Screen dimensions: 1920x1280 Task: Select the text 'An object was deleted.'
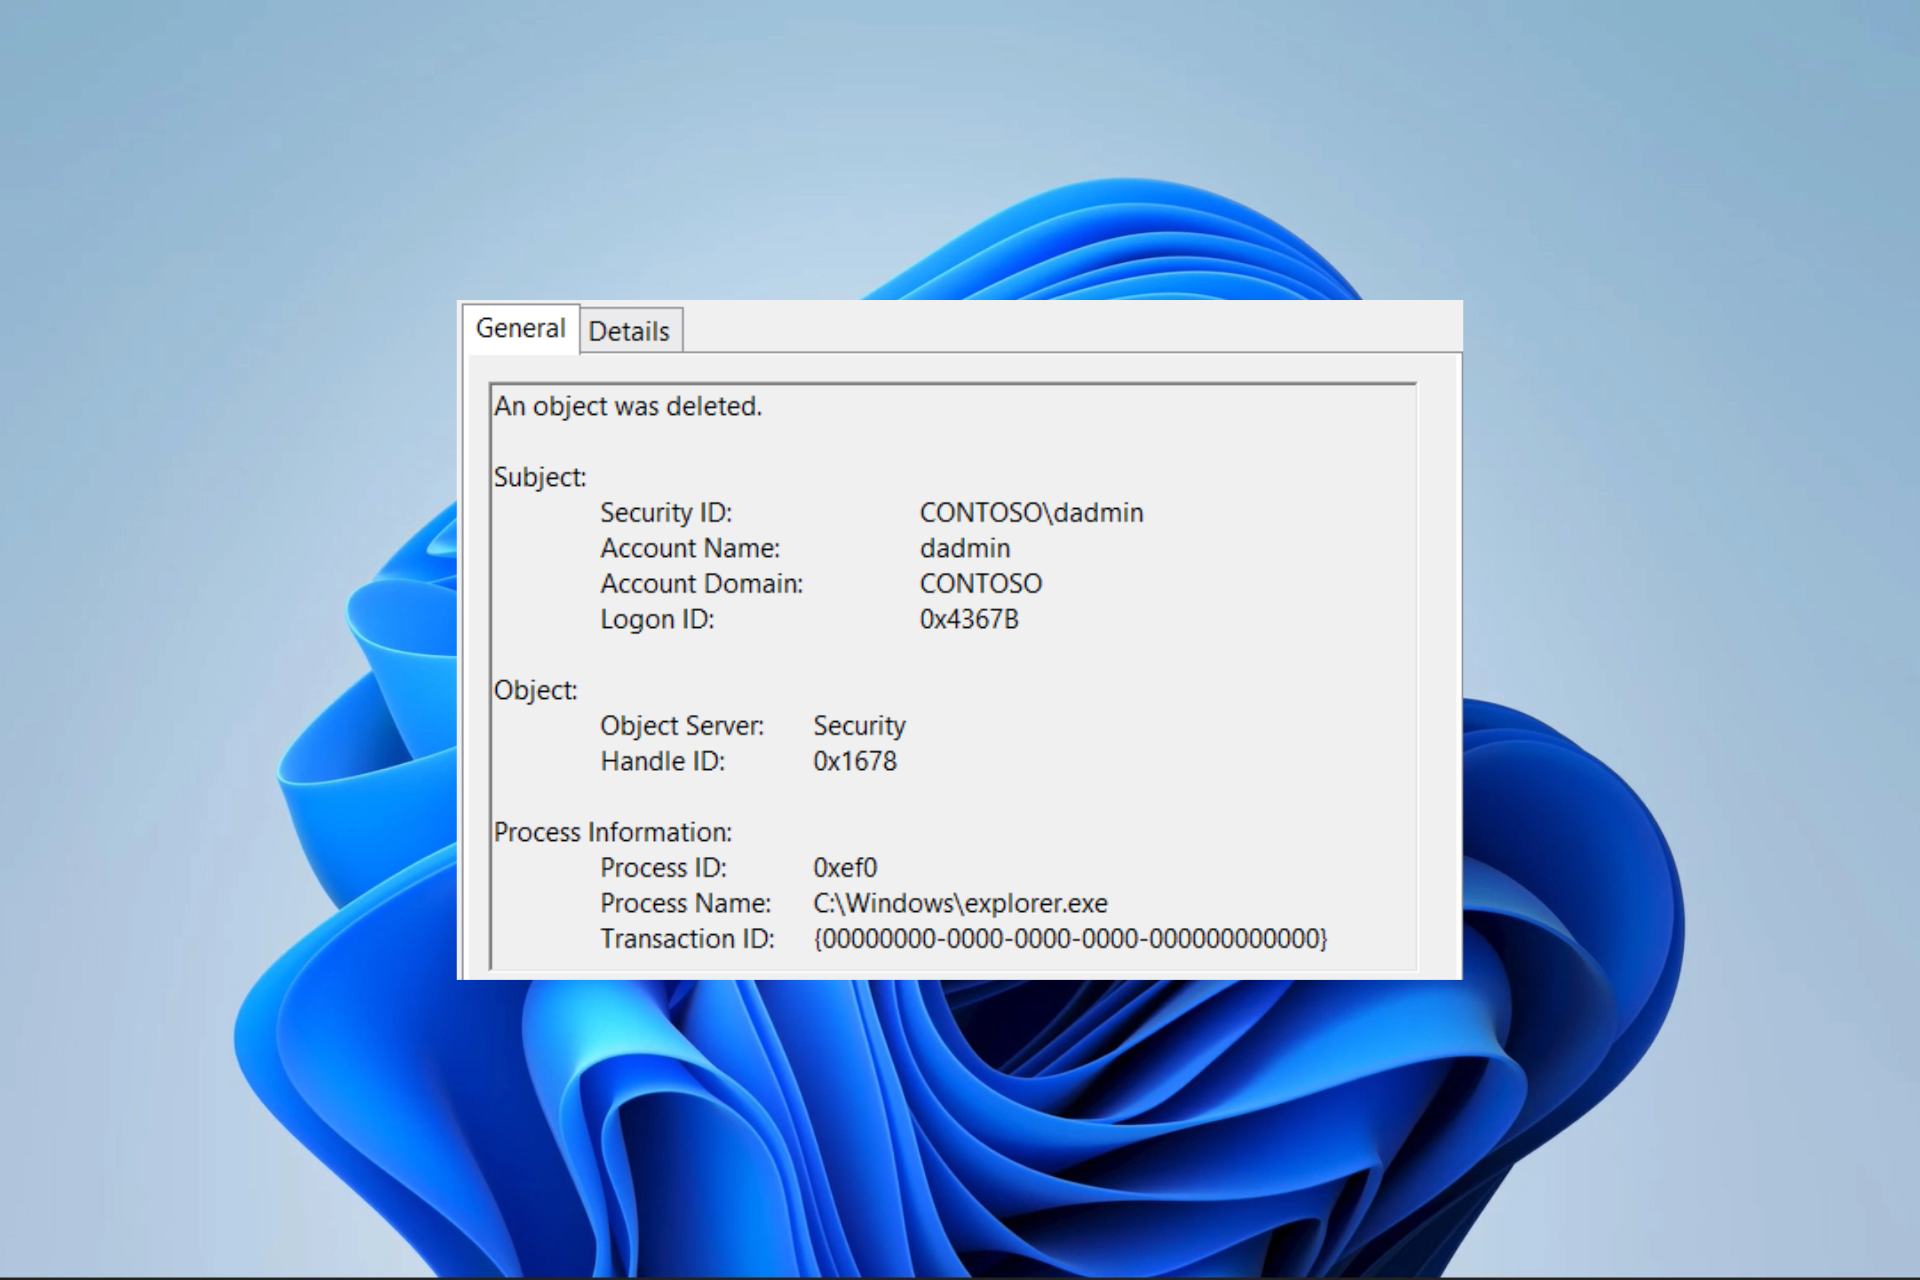(628, 407)
